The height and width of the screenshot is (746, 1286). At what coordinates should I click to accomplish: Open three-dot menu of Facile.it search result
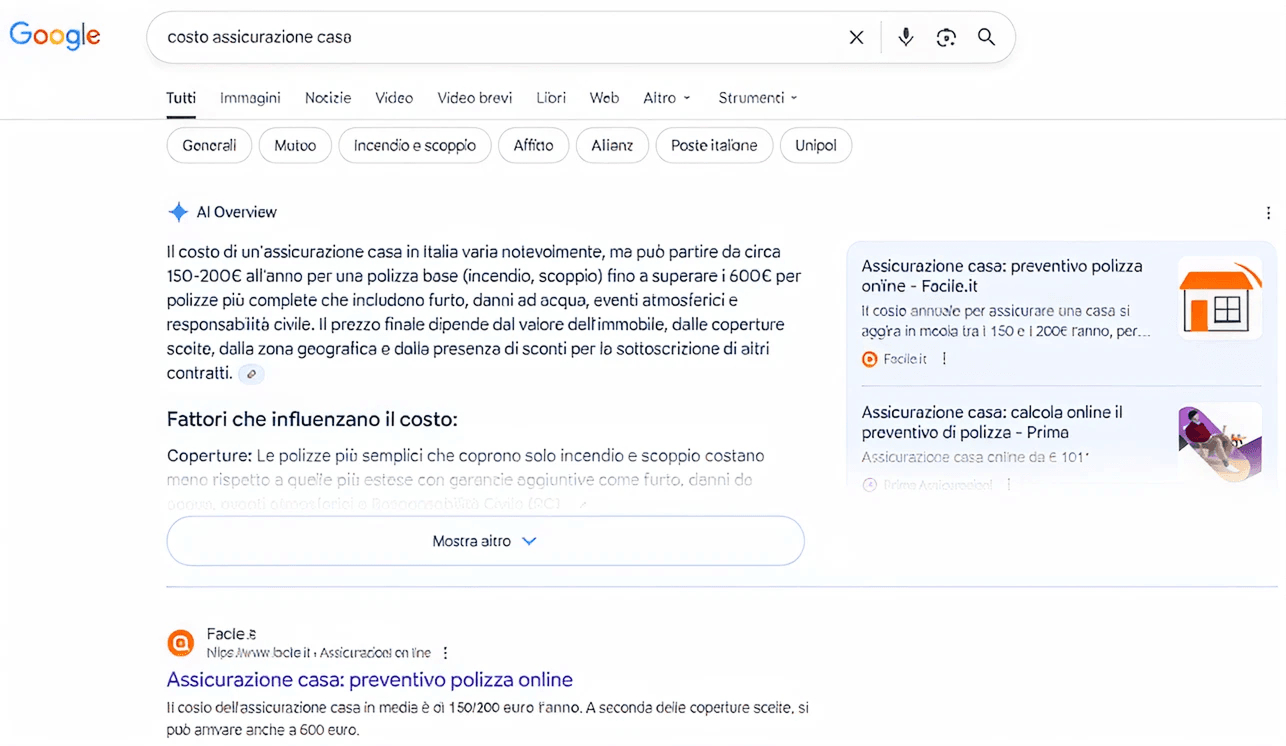(x=446, y=653)
